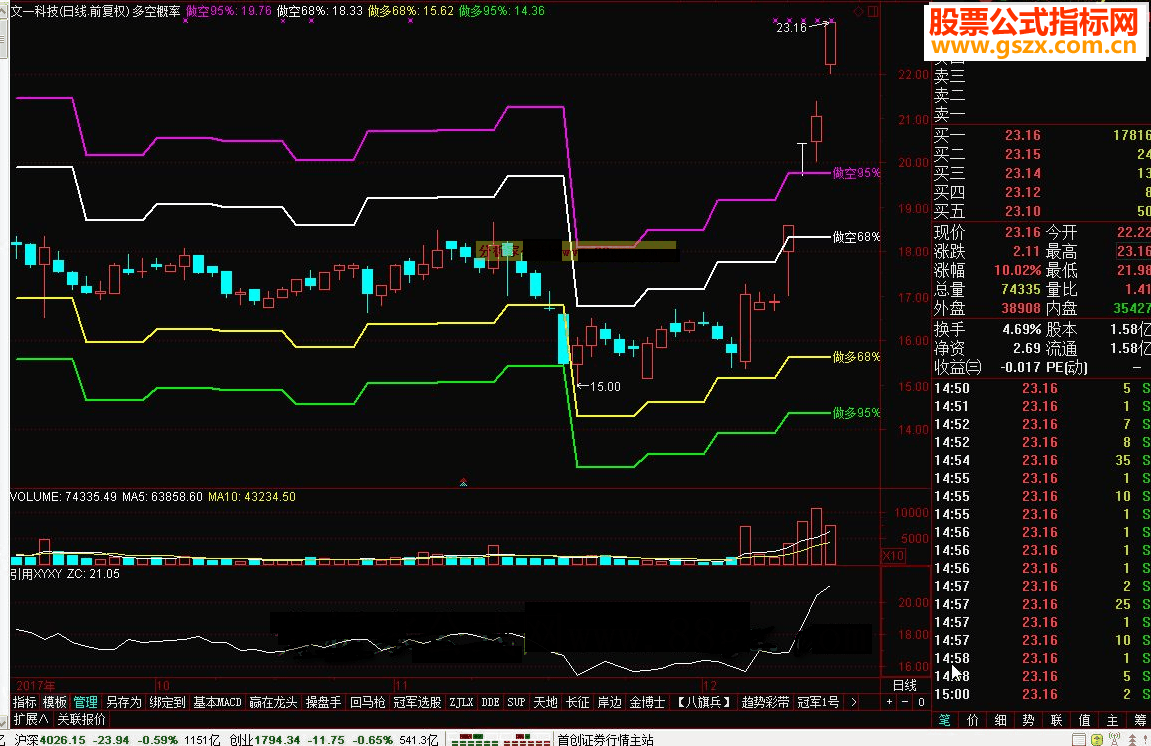The height and width of the screenshot is (746, 1151).
Task: Toggle the 扩展∧ expand panel button
Action: [31, 719]
